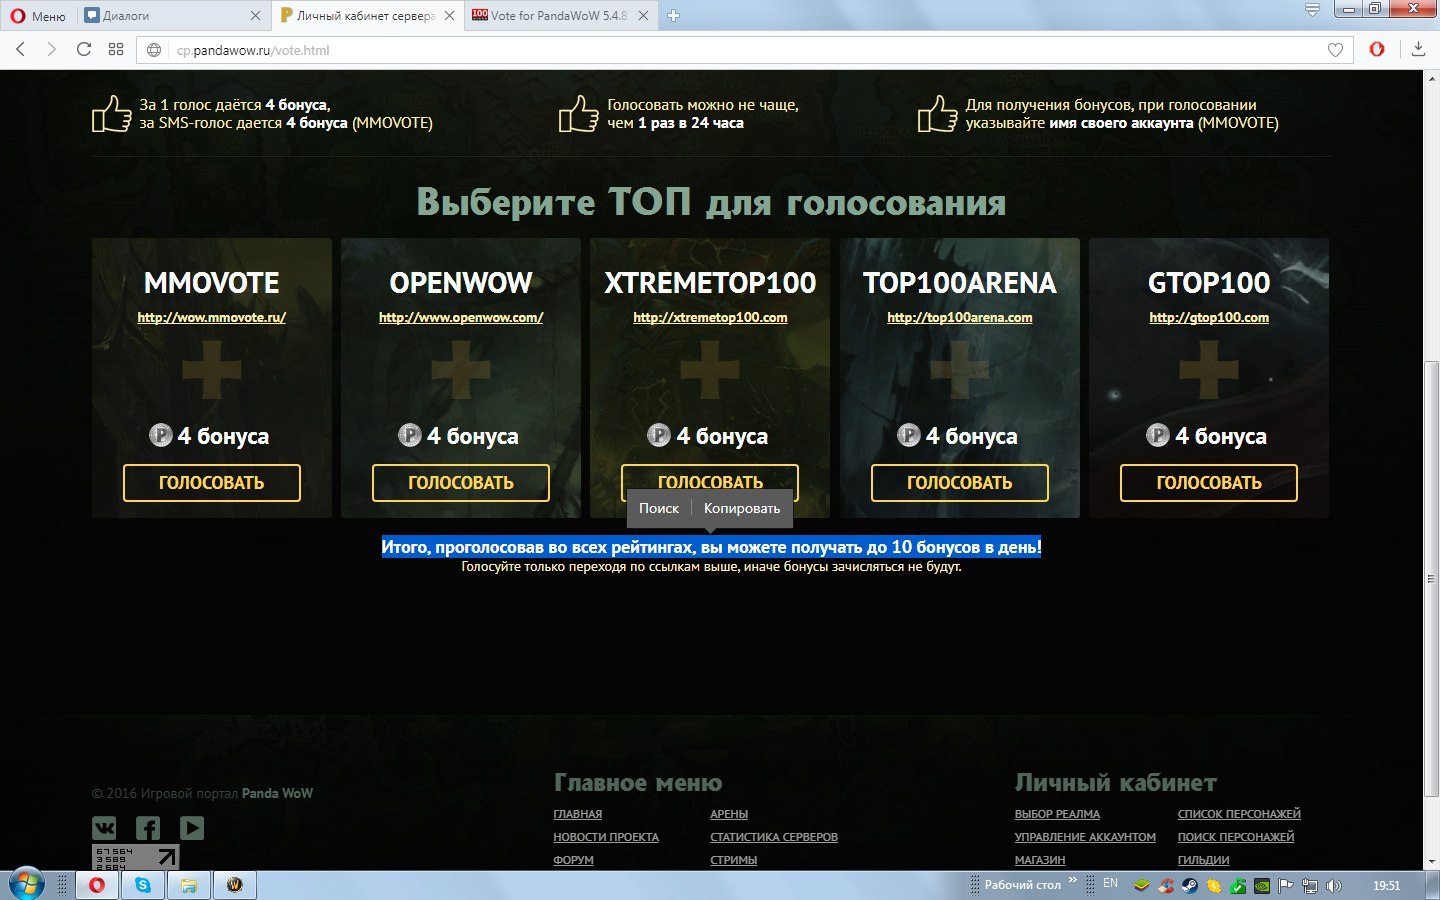This screenshot has height=900, width=1440.
Task: Open the СТРИМЫ footer link
Action: pyautogui.click(x=734, y=860)
